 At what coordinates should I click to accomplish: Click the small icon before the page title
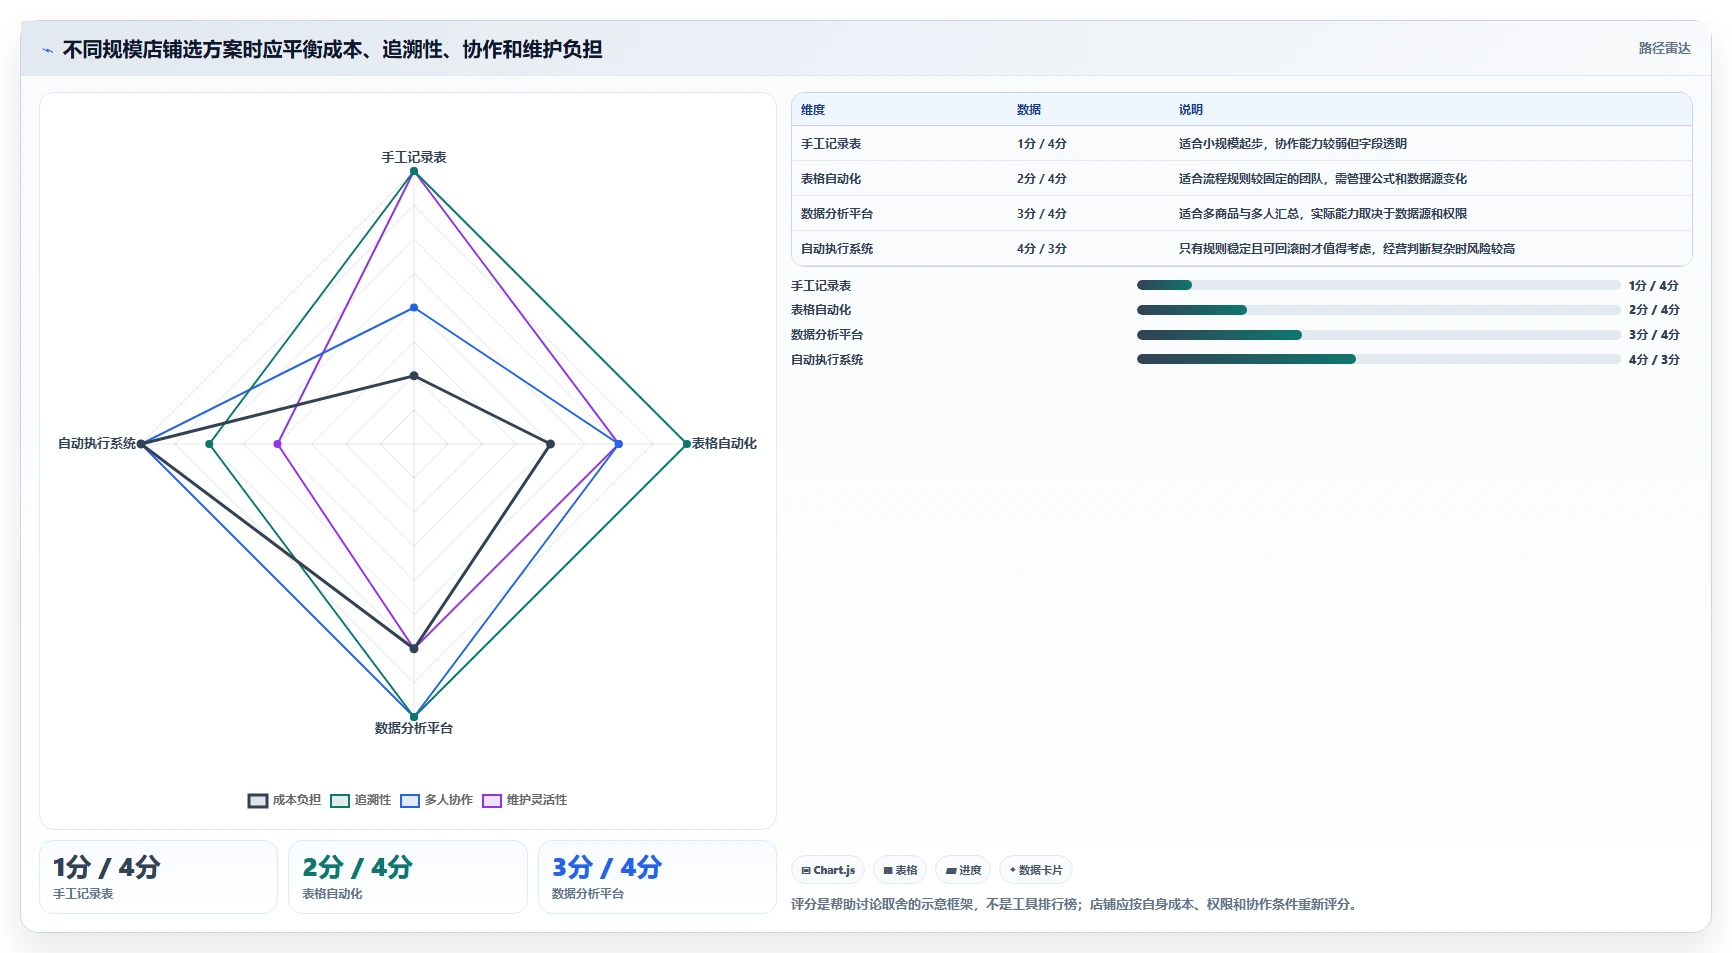click(x=47, y=50)
